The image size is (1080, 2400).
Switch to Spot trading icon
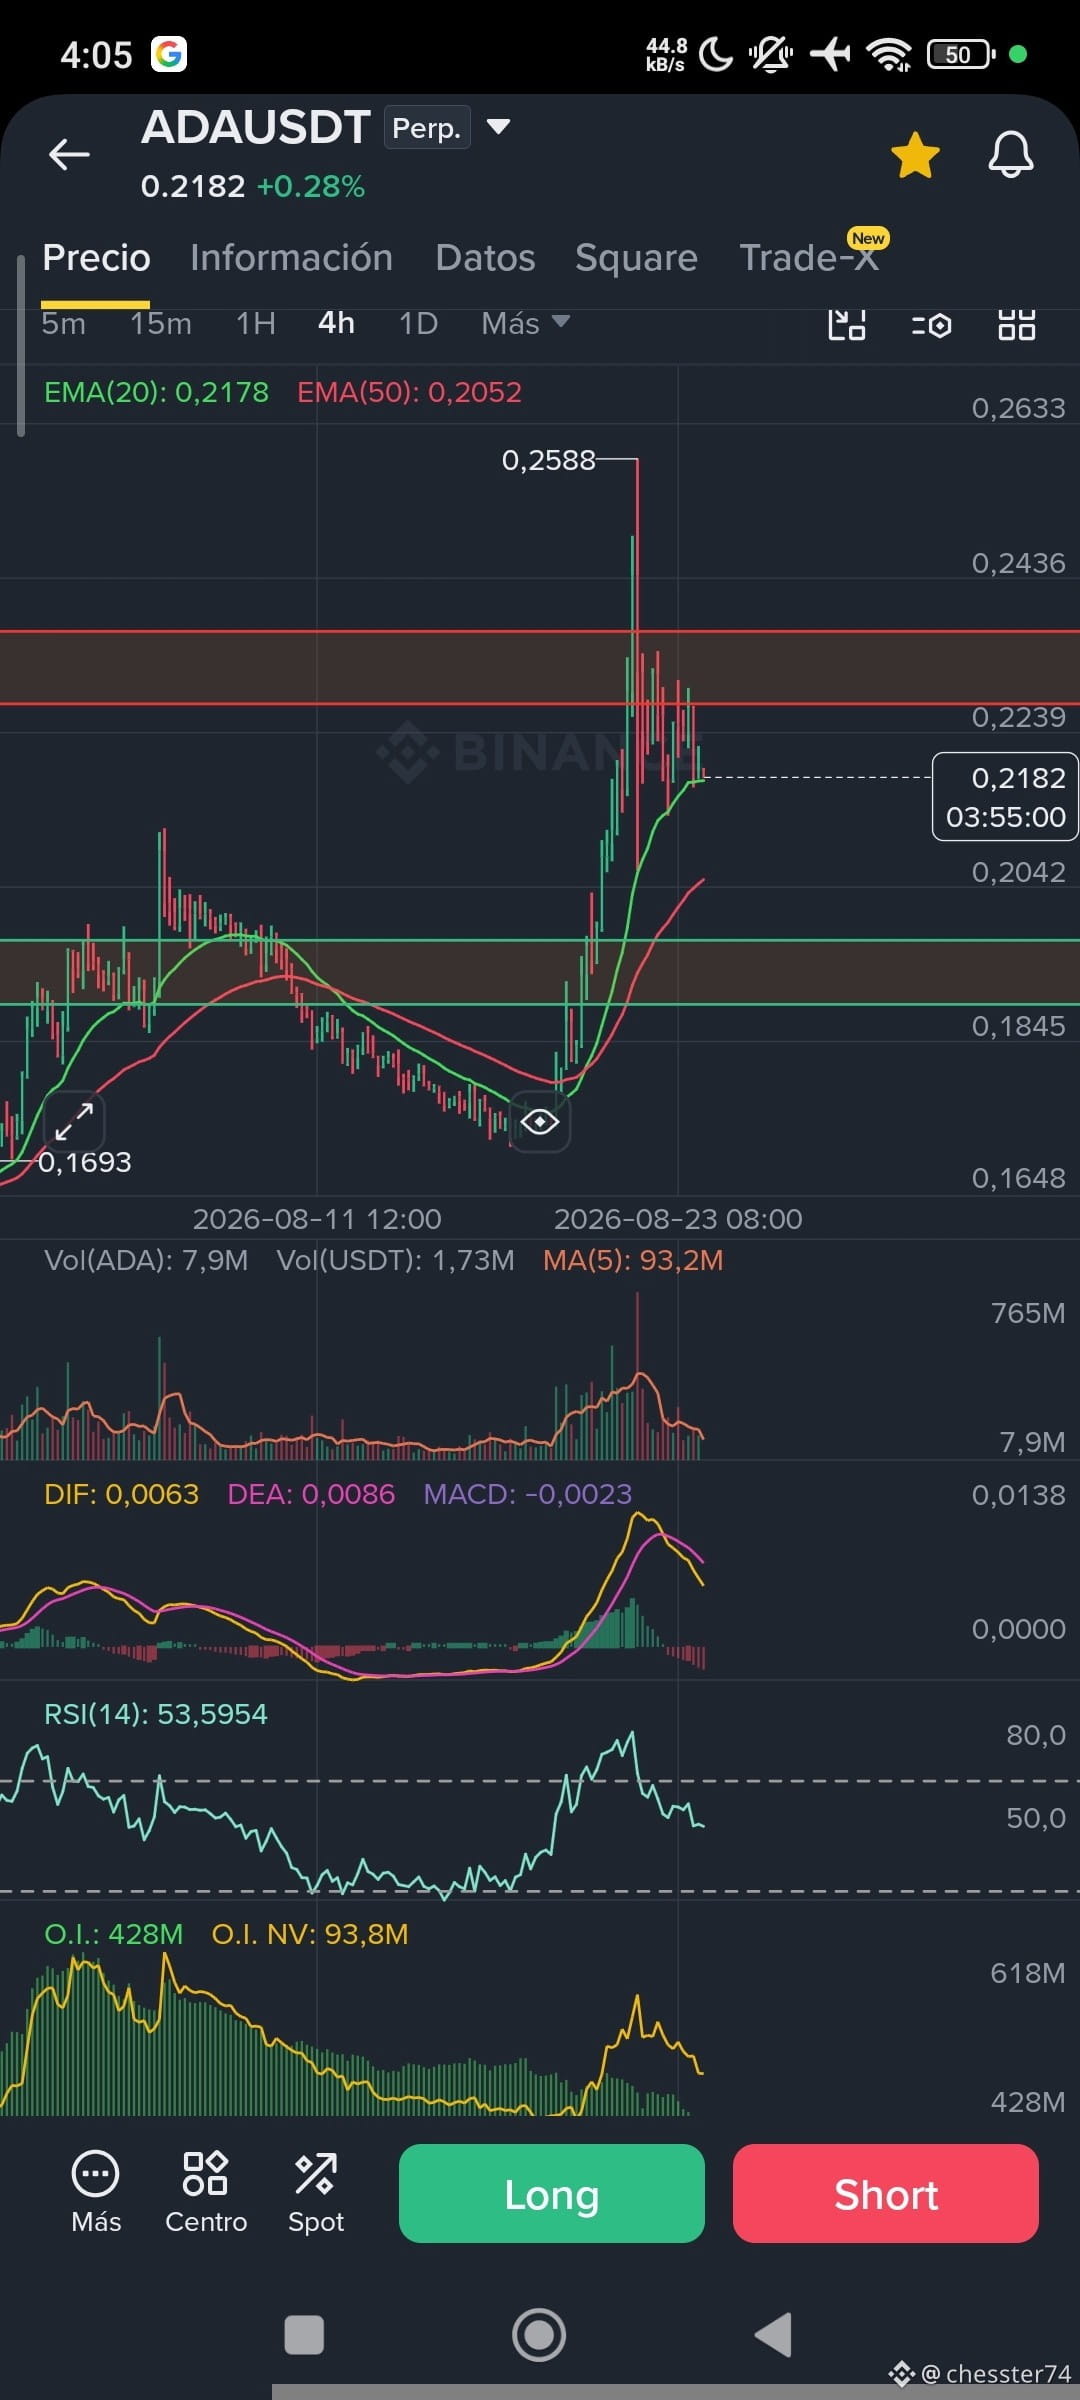316,2193
